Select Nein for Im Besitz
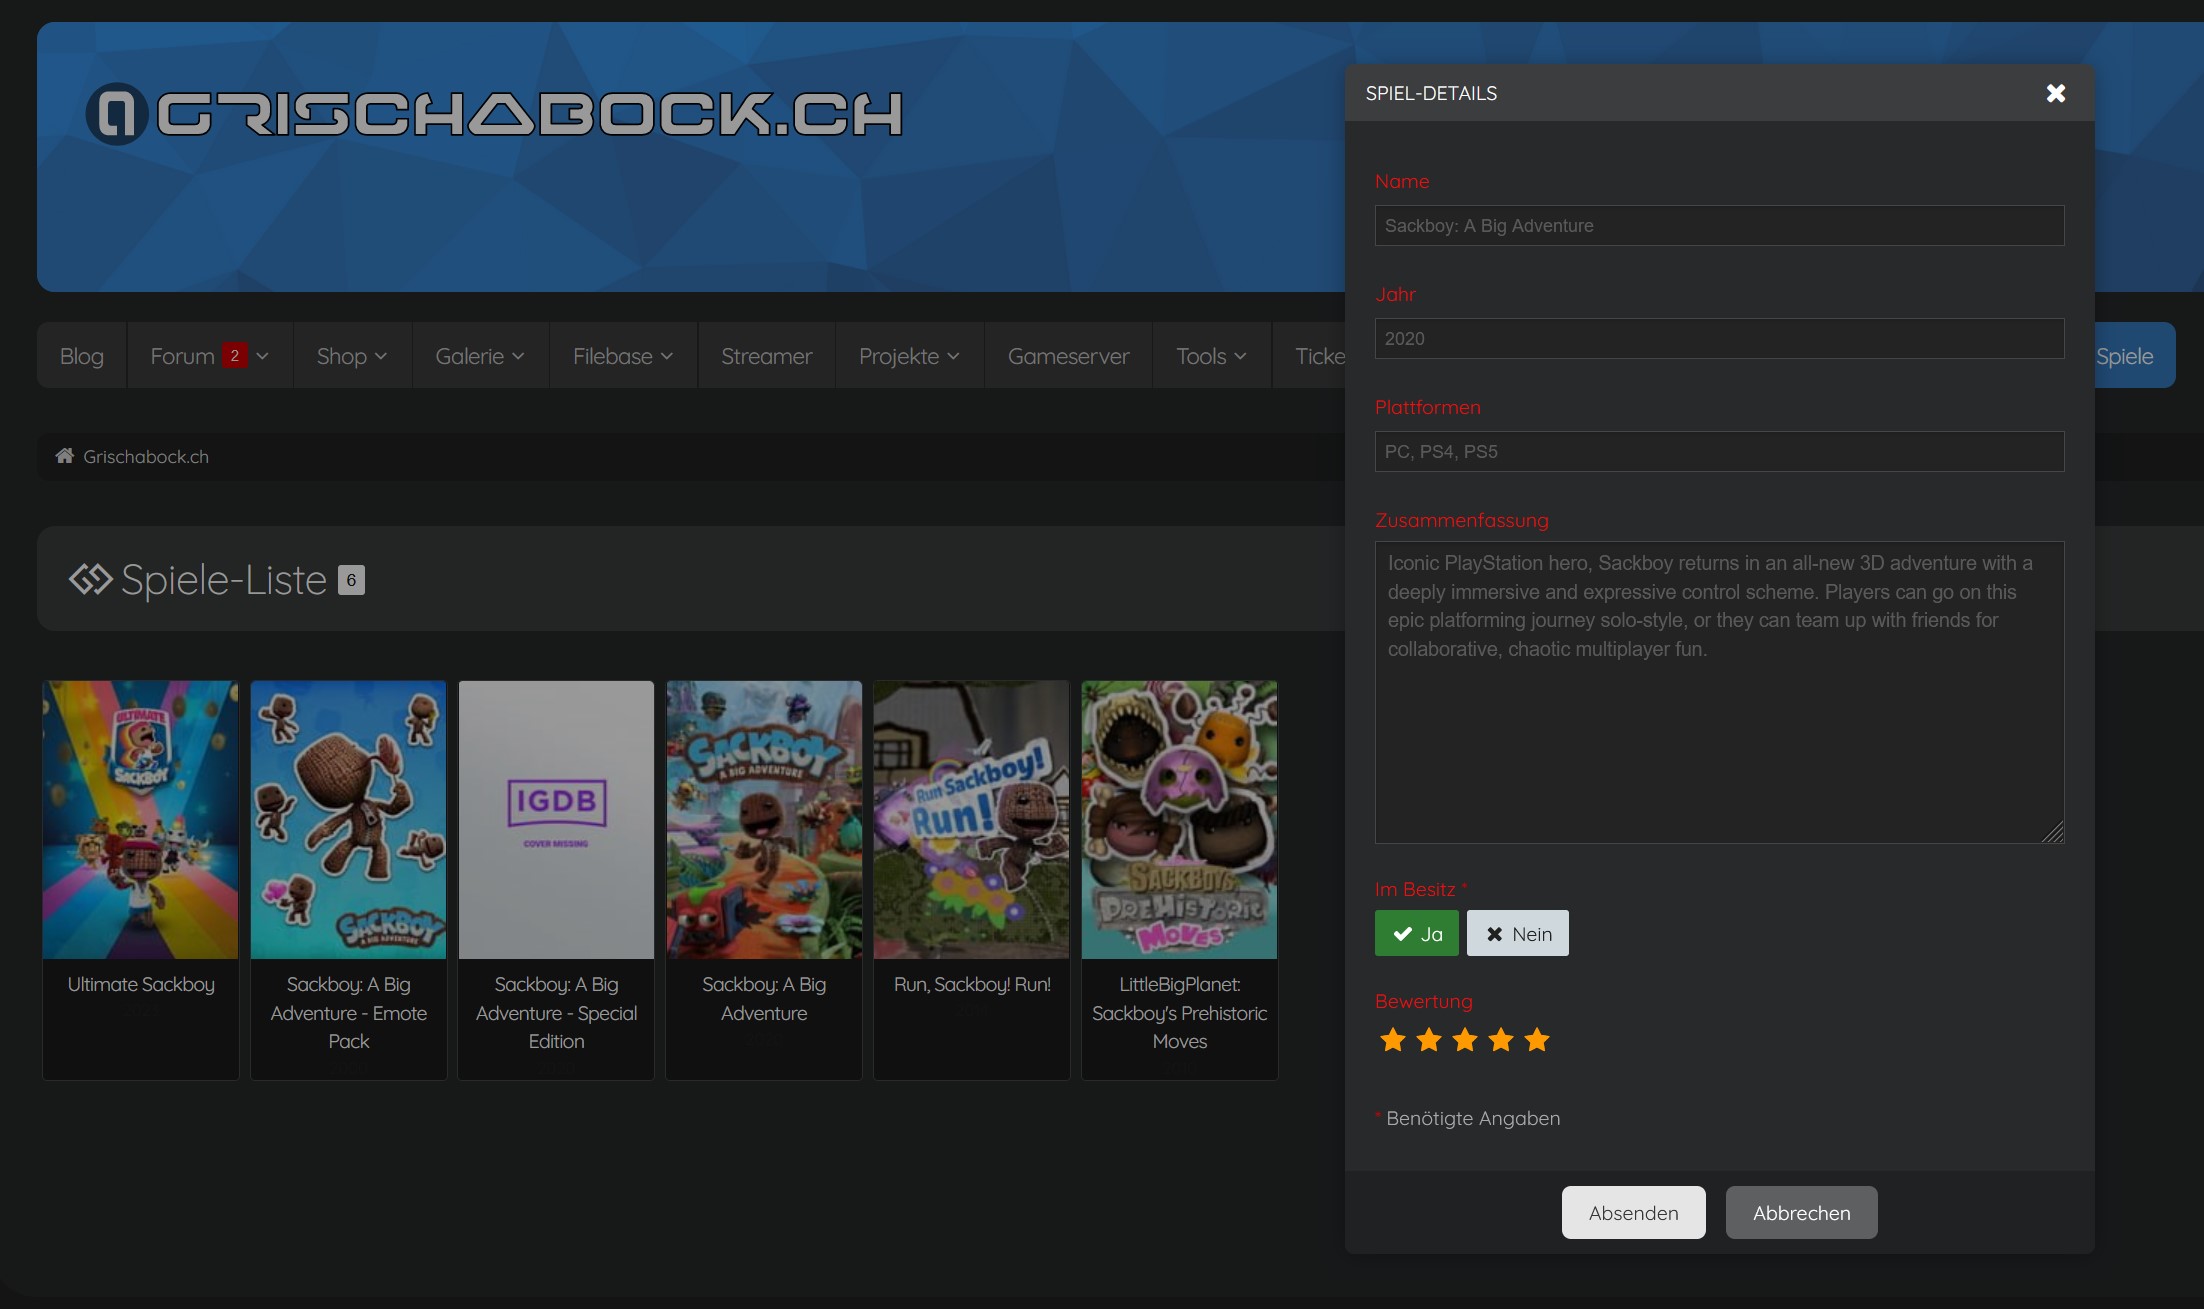 (1517, 933)
